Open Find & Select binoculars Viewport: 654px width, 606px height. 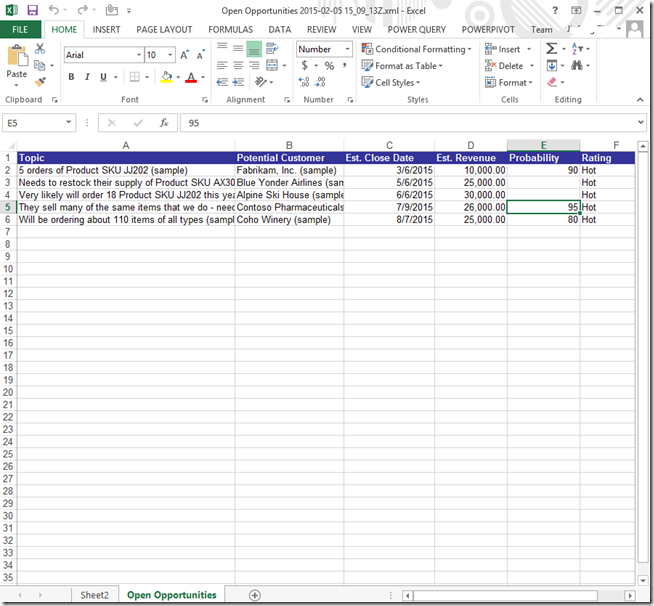point(577,65)
